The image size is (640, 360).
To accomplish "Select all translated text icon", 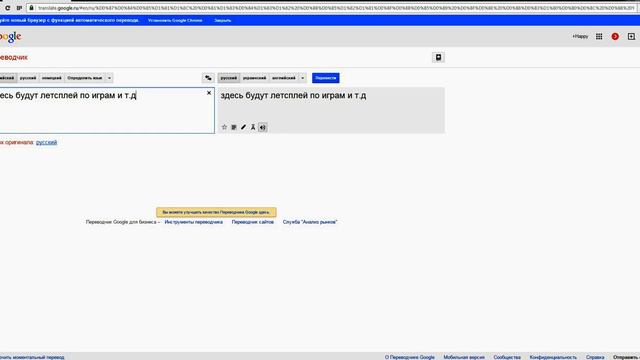I will (x=234, y=127).
